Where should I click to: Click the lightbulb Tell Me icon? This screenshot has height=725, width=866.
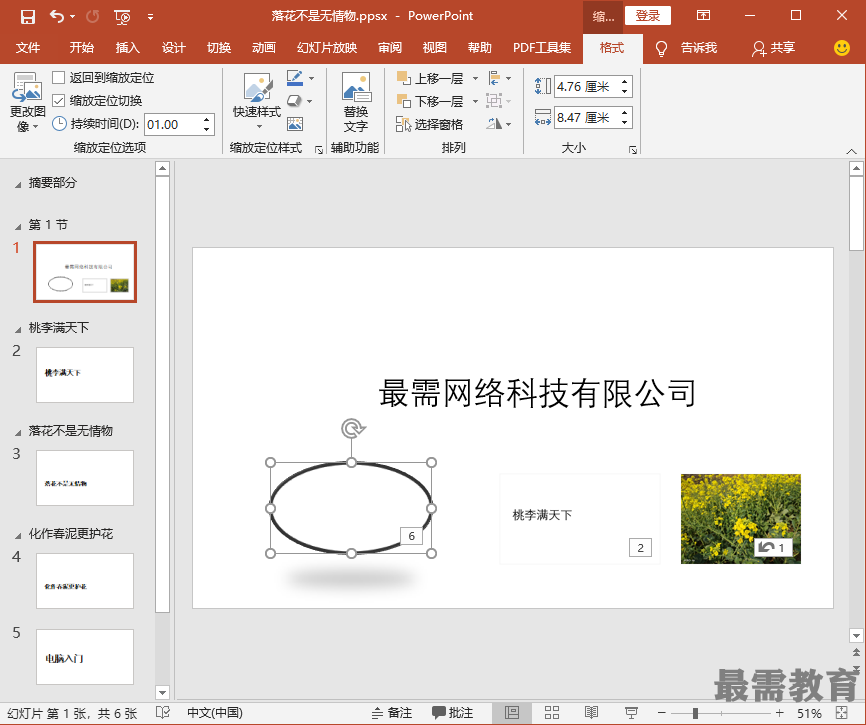tap(661, 49)
